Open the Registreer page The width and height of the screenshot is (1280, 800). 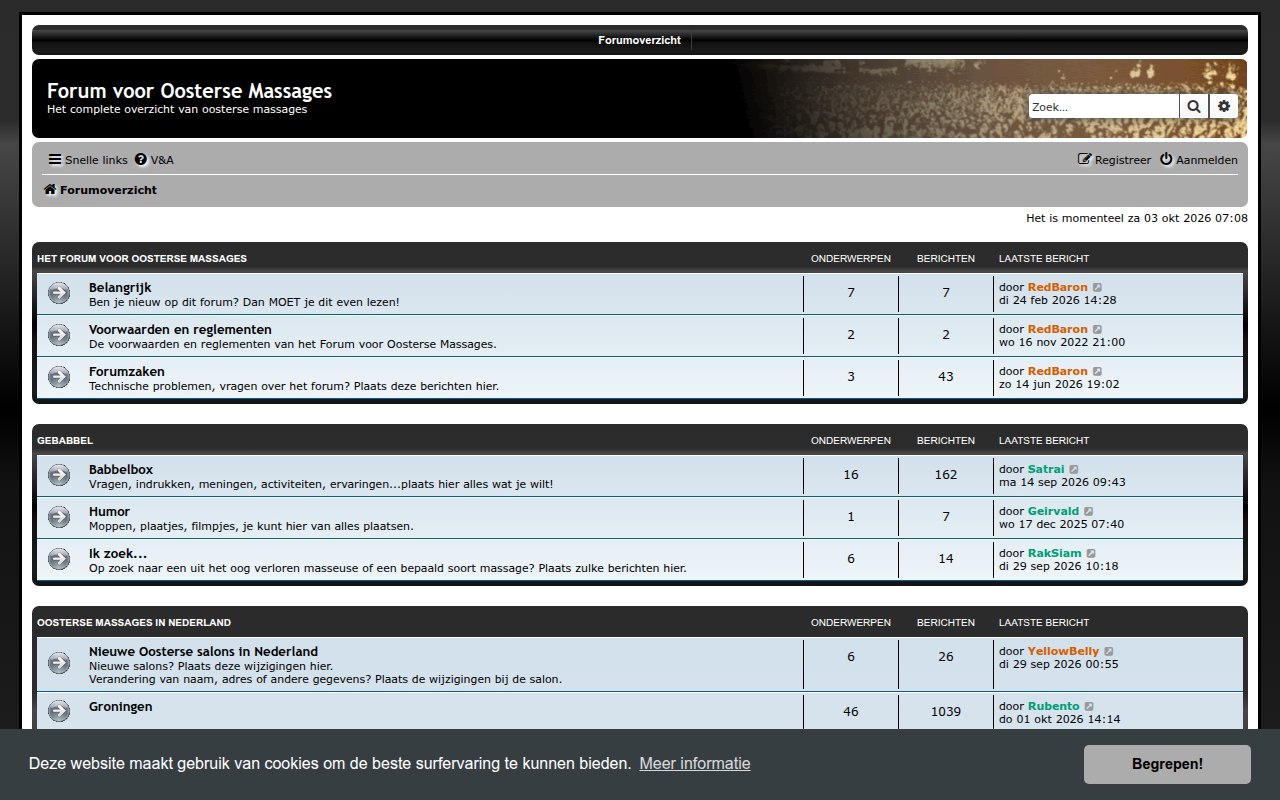1114,160
